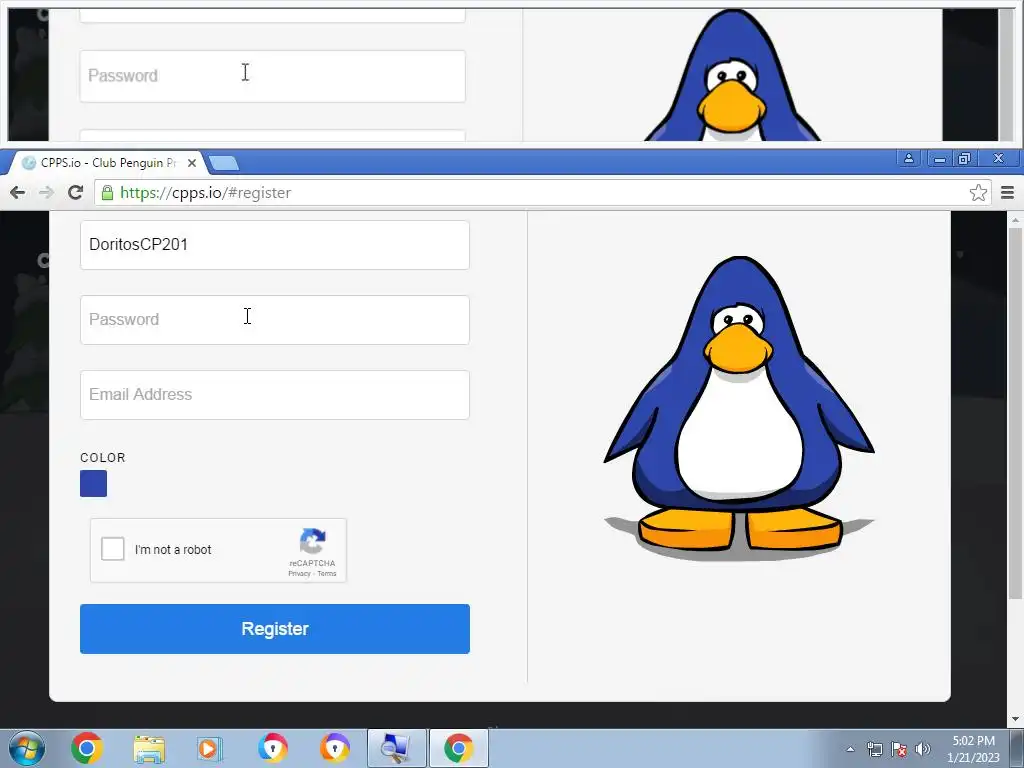Close the CPPS.io tab
The height and width of the screenshot is (768, 1024).
191,163
